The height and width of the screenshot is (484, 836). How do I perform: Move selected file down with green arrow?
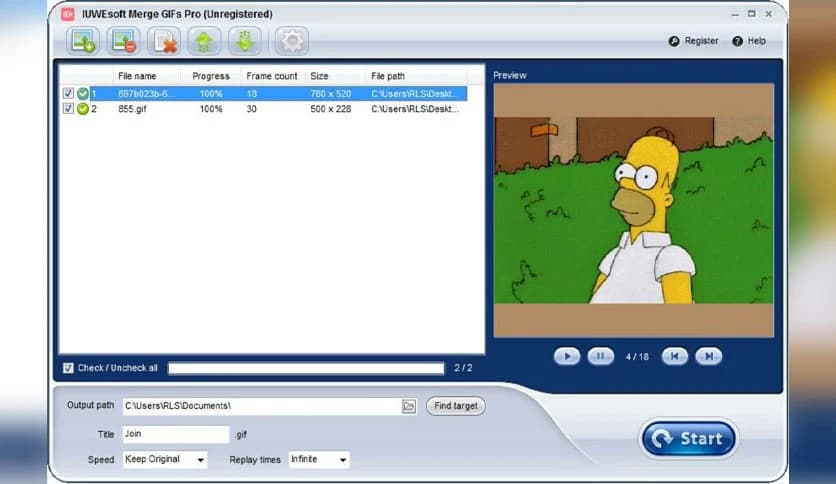[x=245, y=41]
